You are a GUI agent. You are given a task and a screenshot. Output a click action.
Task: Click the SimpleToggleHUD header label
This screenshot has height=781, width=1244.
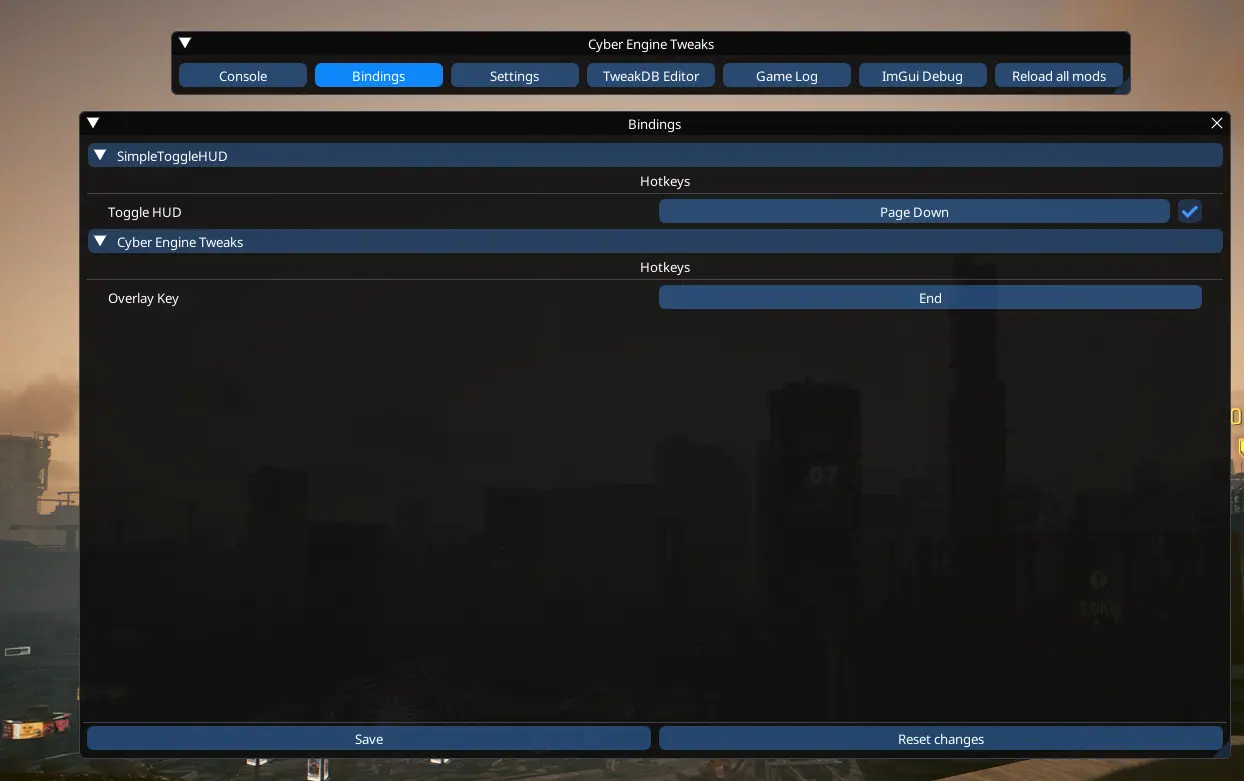(172, 156)
